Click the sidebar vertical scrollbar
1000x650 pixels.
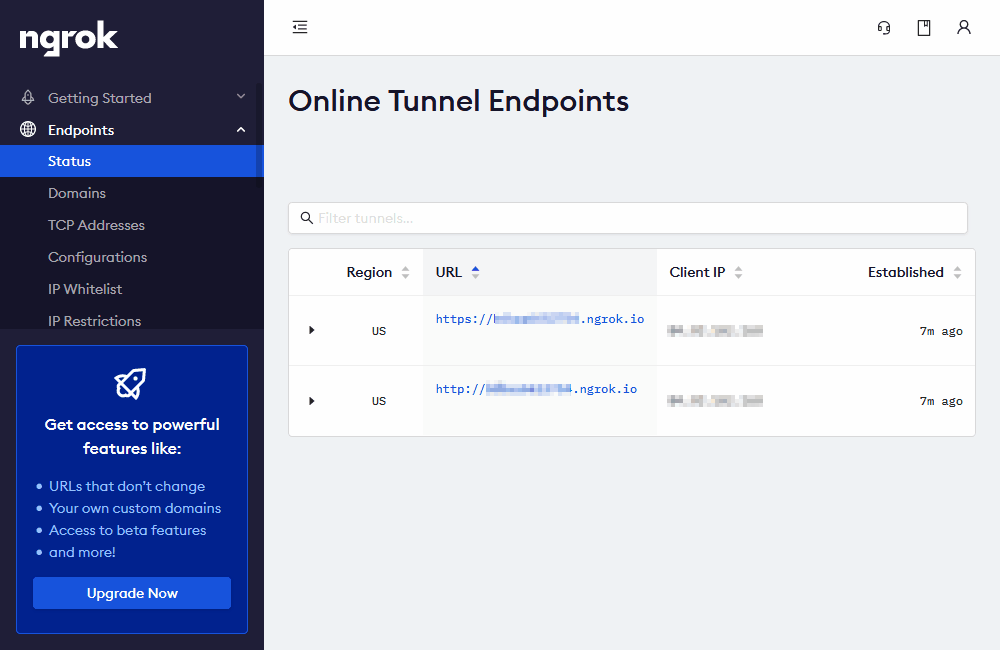click(x=259, y=135)
